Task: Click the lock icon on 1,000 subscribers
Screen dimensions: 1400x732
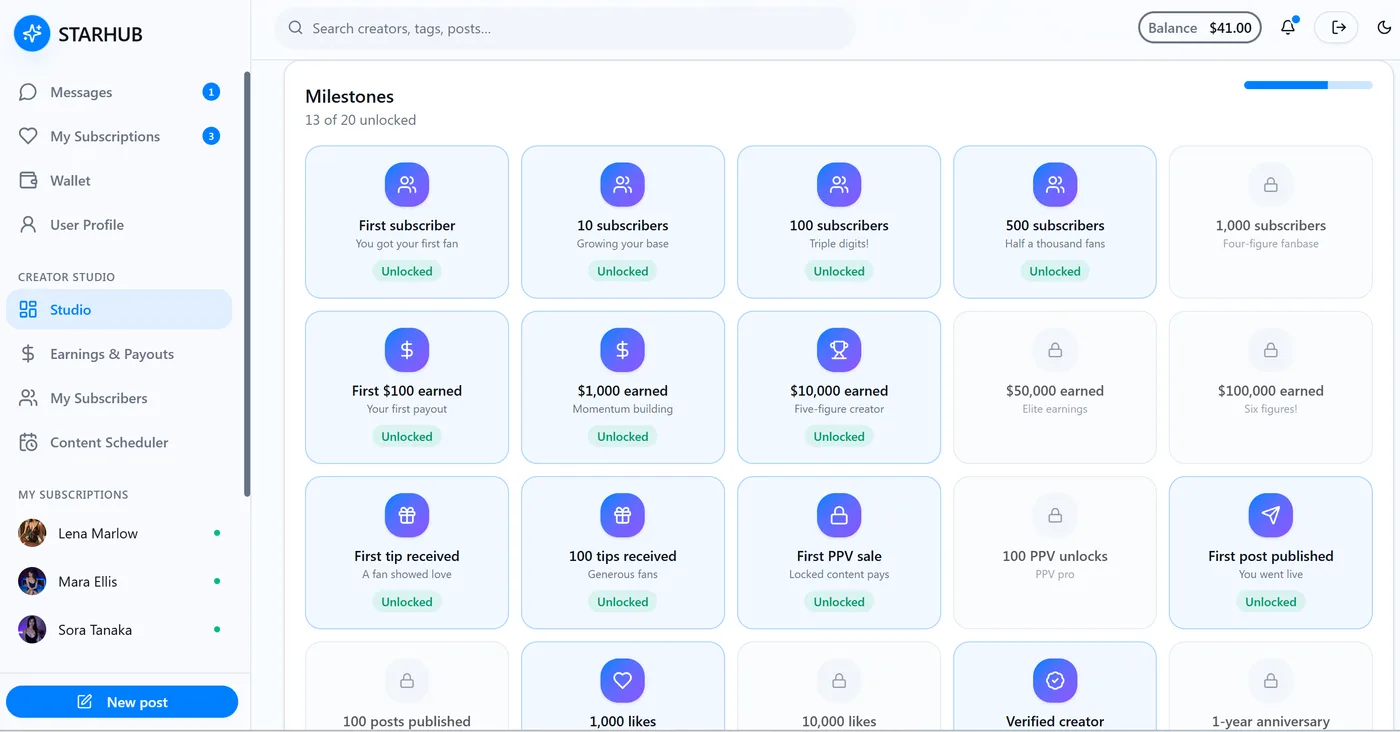Action: click(1271, 185)
